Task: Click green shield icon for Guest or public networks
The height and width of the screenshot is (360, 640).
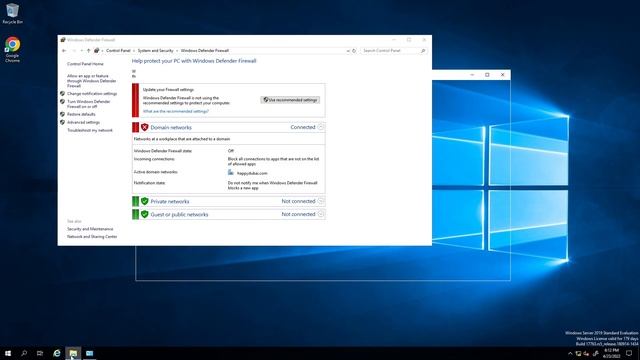Action: pyautogui.click(x=144, y=214)
